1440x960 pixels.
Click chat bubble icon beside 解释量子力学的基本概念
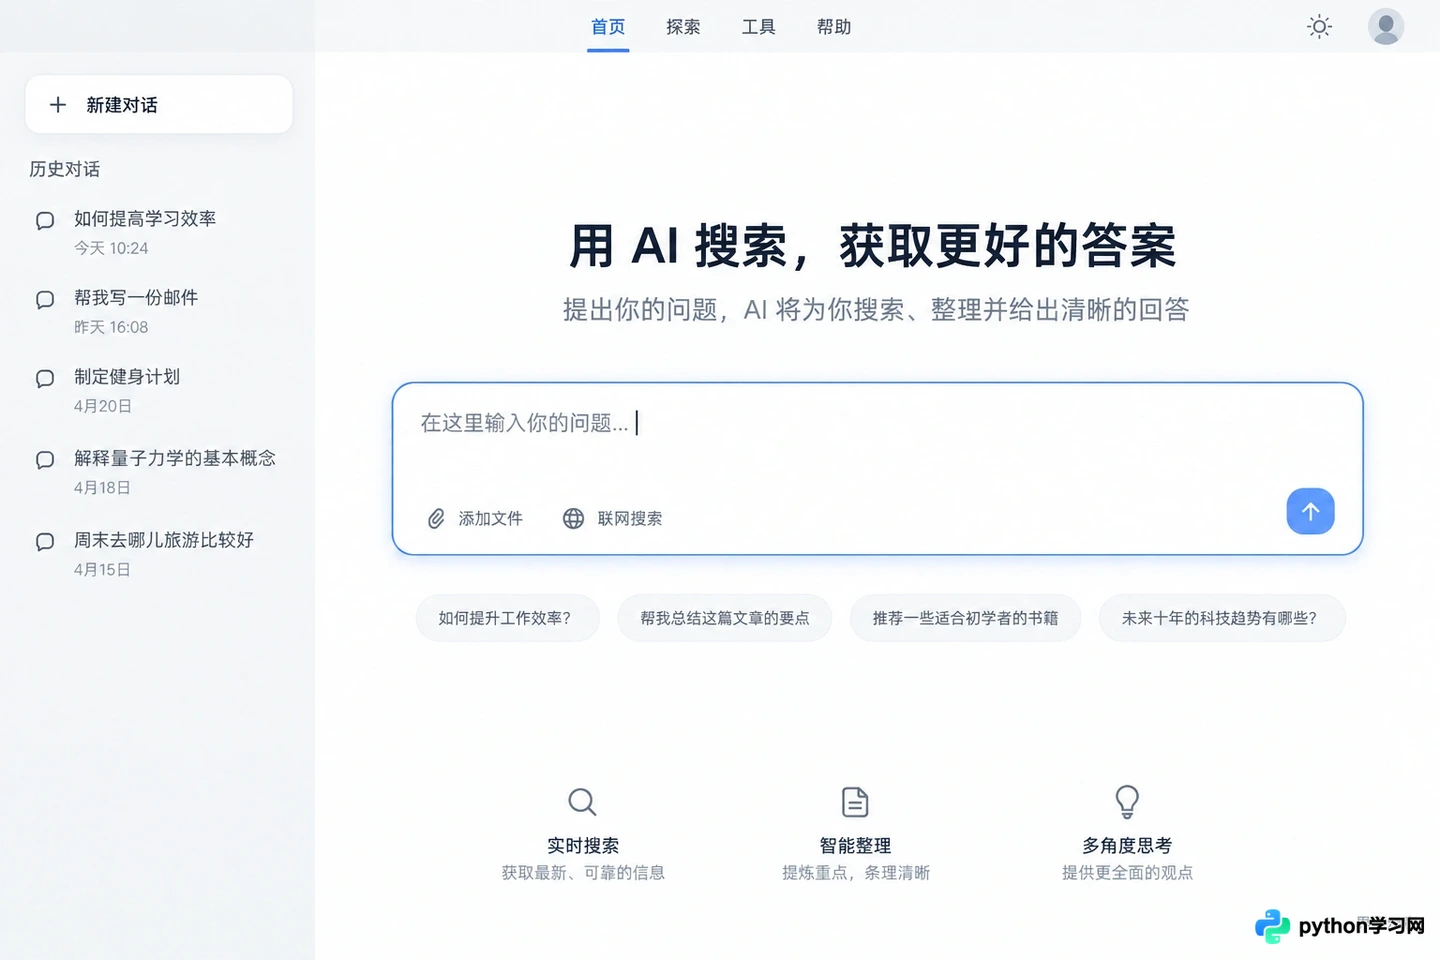45,460
